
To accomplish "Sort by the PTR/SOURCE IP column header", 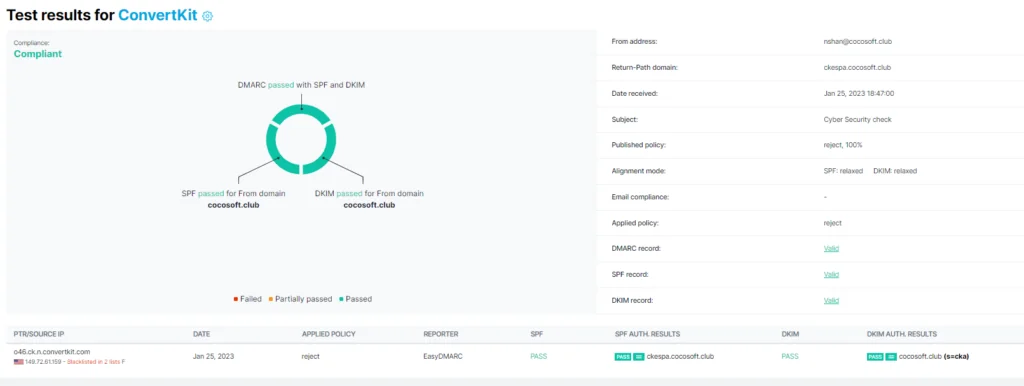I will tap(39, 334).
